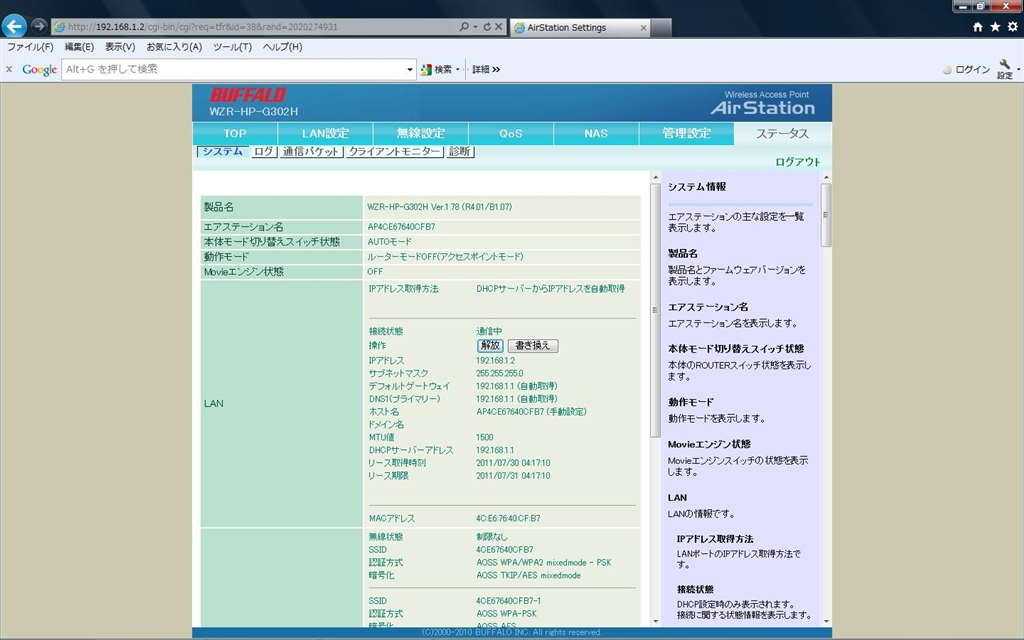Expand the Google 検索 button dropdown arrow

[x=458, y=70]
